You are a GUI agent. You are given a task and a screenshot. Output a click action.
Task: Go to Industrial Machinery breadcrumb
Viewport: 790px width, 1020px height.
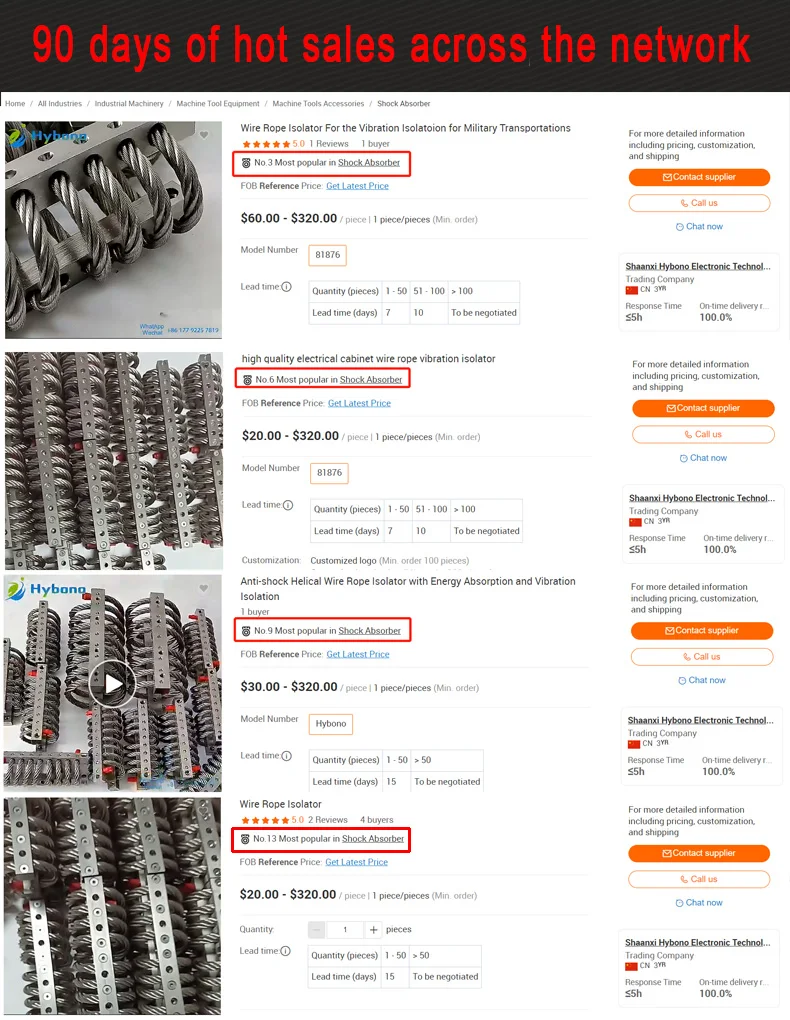click(129, 103)
